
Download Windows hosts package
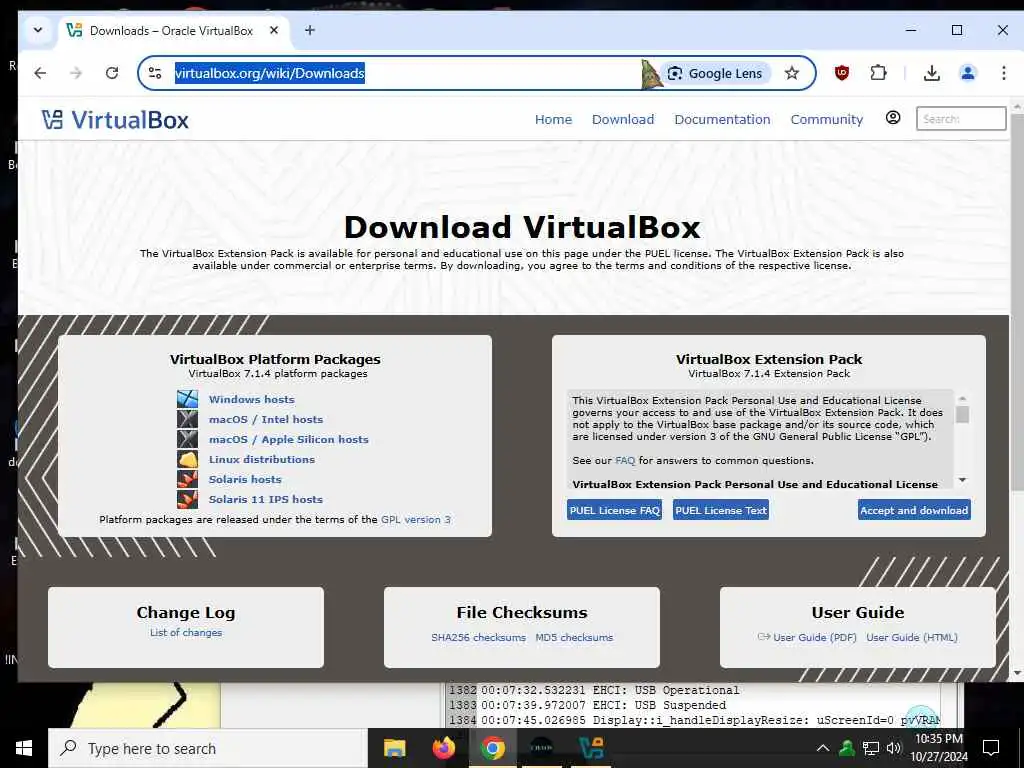(x=251, y=399)
